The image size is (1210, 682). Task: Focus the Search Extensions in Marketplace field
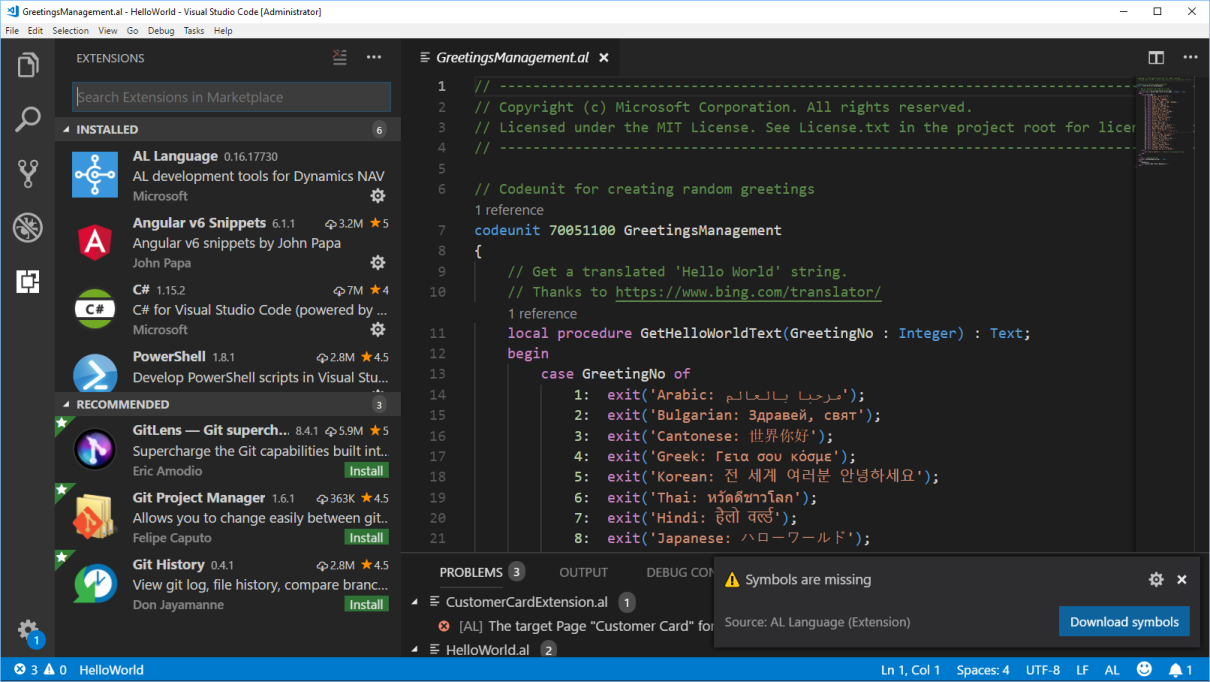point(231,97)
